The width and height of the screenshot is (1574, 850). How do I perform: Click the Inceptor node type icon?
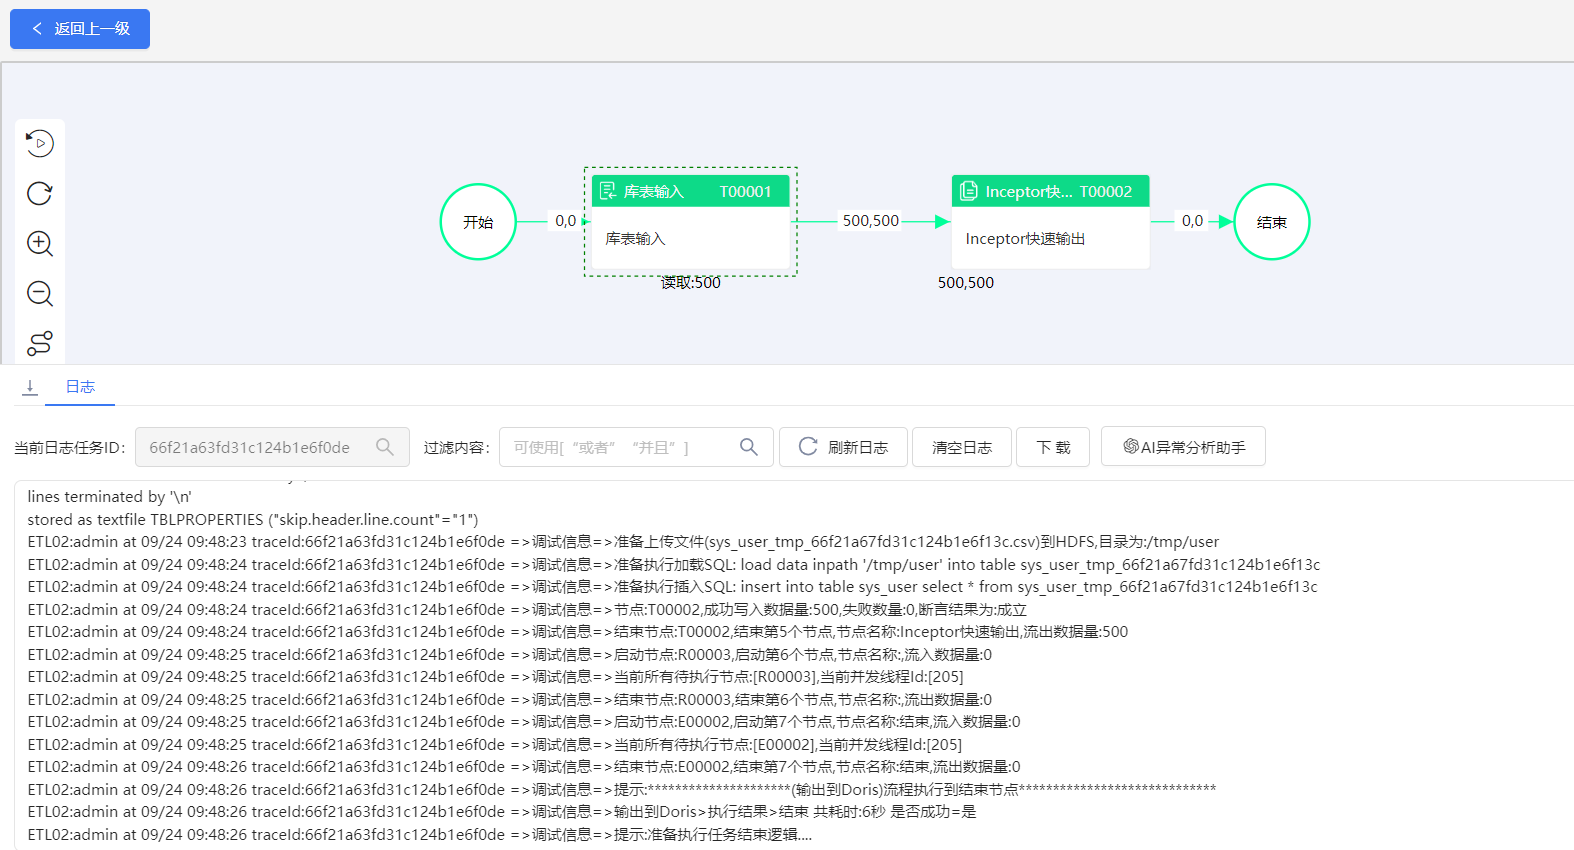click(968, 191)
